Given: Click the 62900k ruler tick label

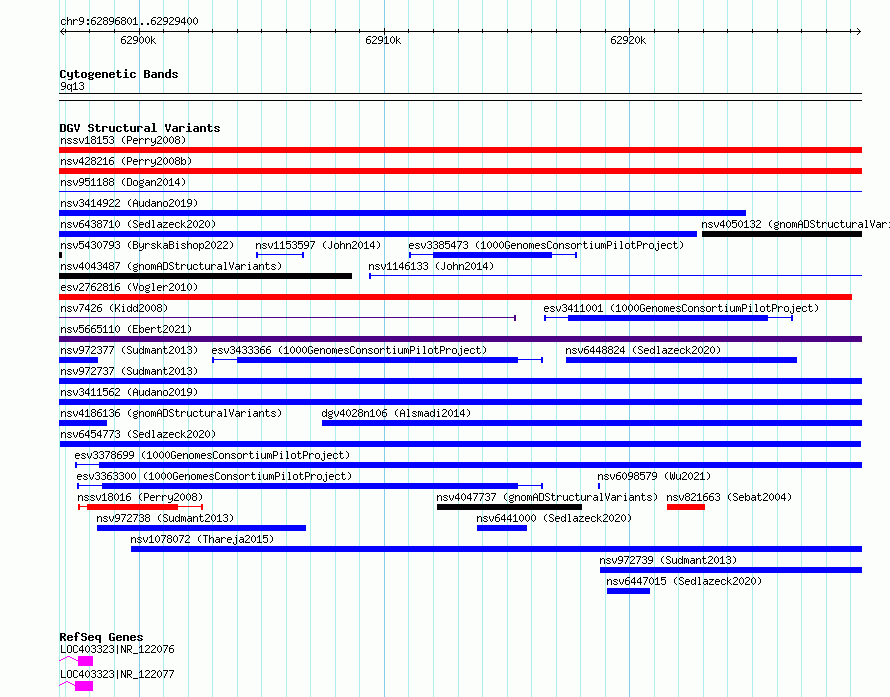Looking at the screenshot, I should coord(138,40).
